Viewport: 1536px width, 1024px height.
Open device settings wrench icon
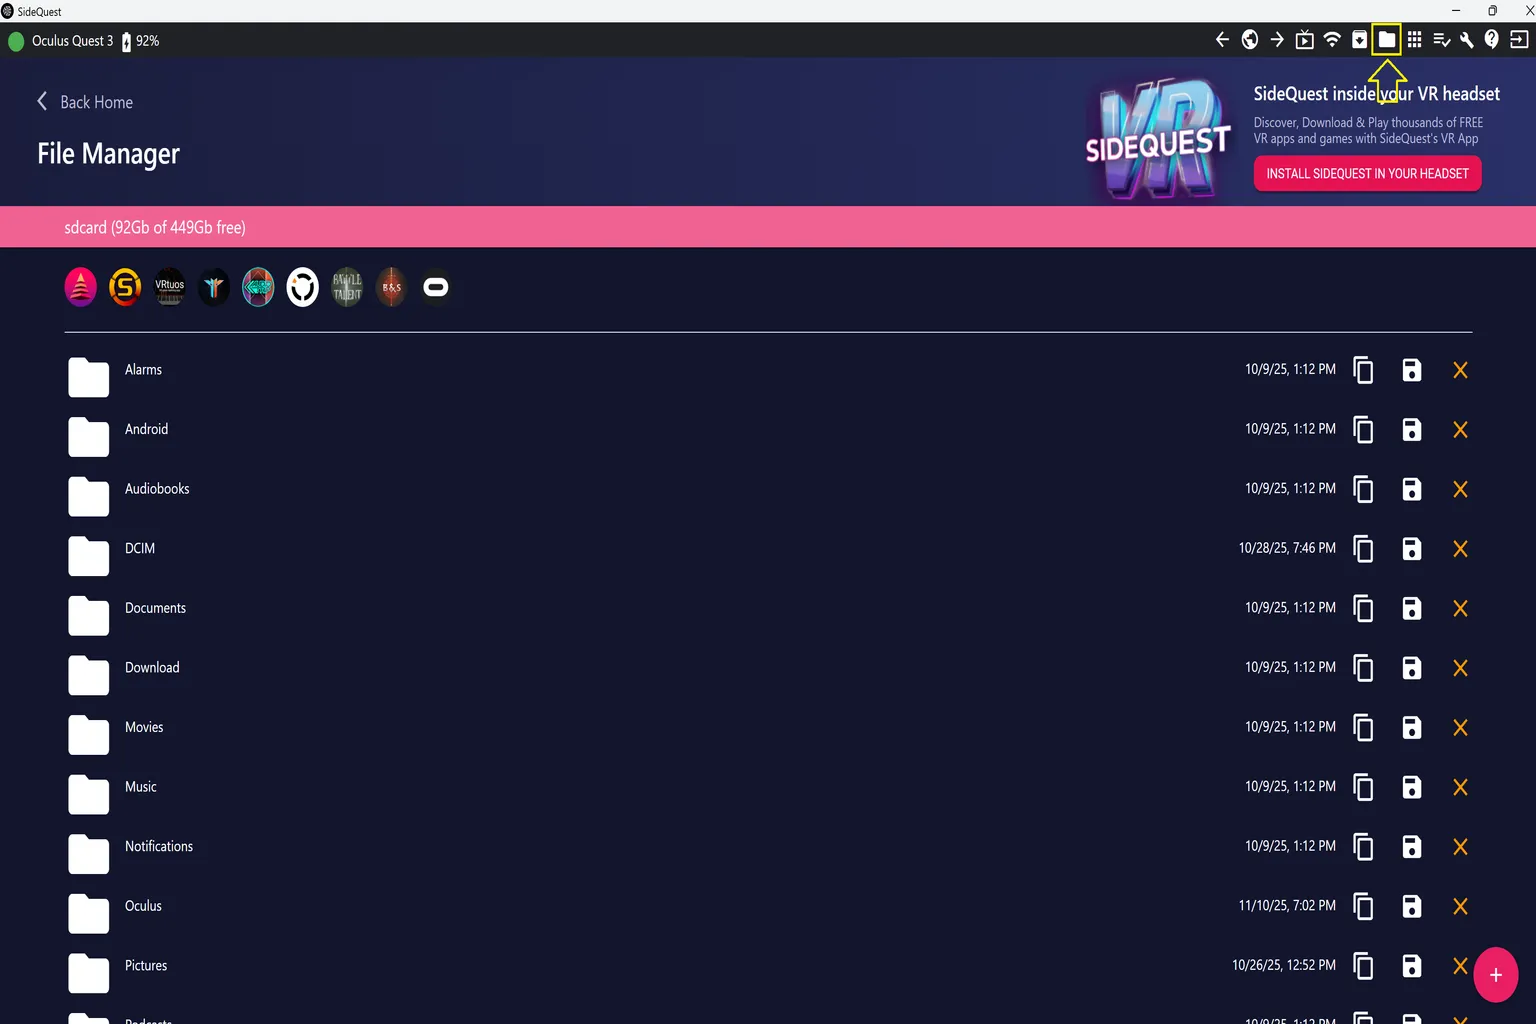pos(1467,40)
